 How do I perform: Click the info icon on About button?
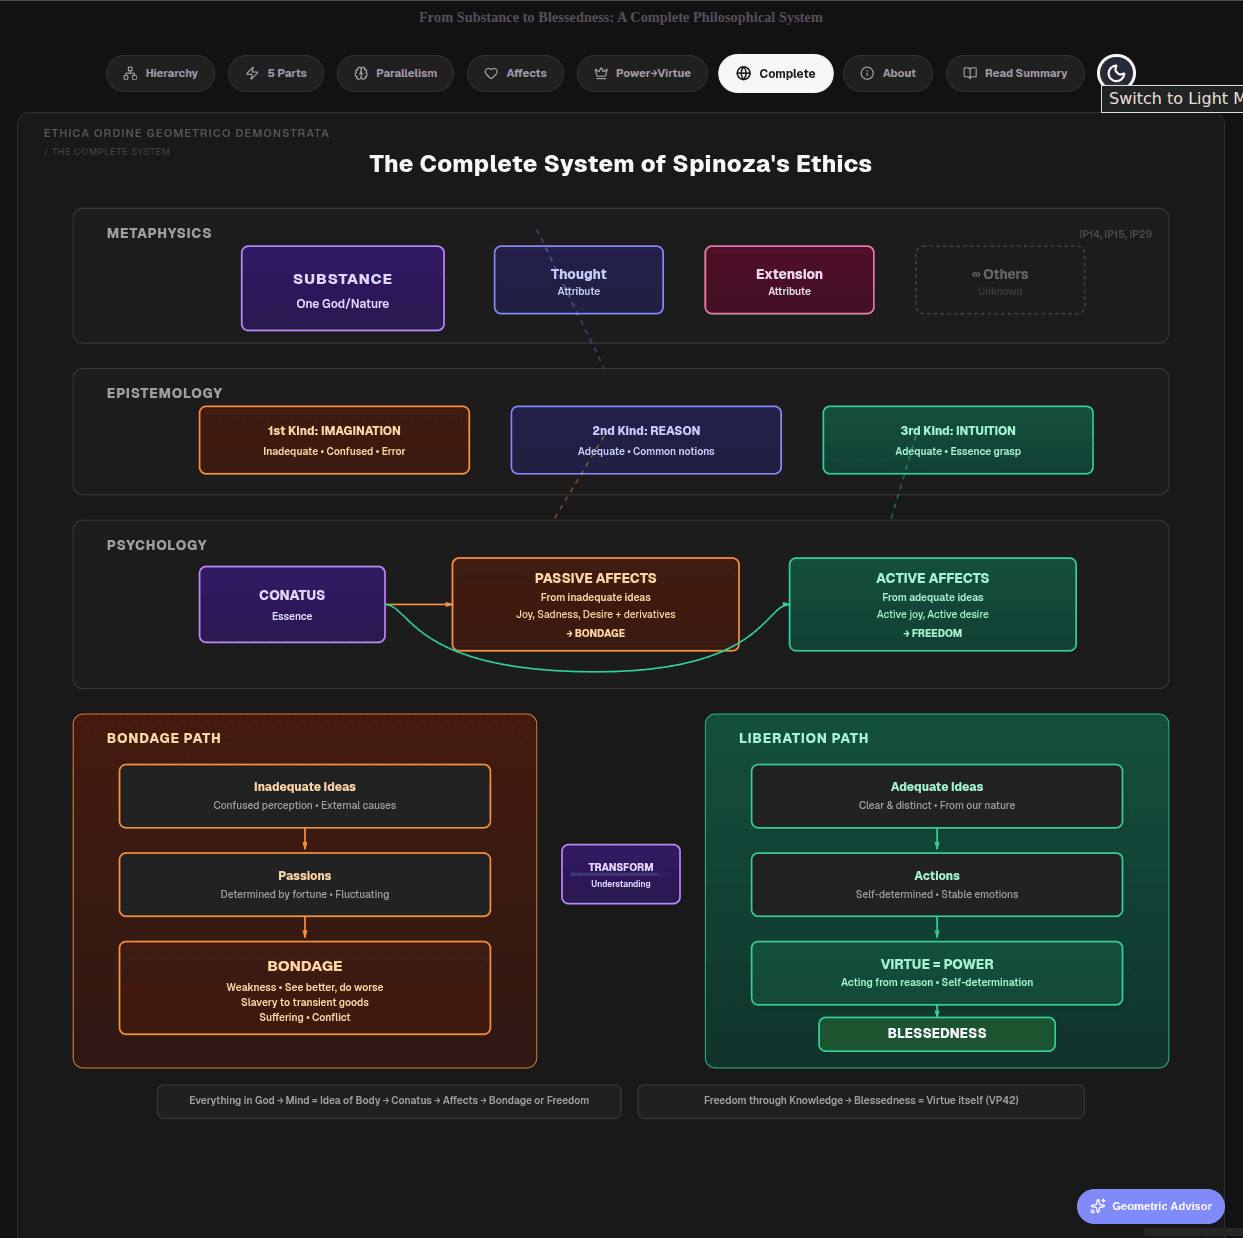tap(867, 73)
